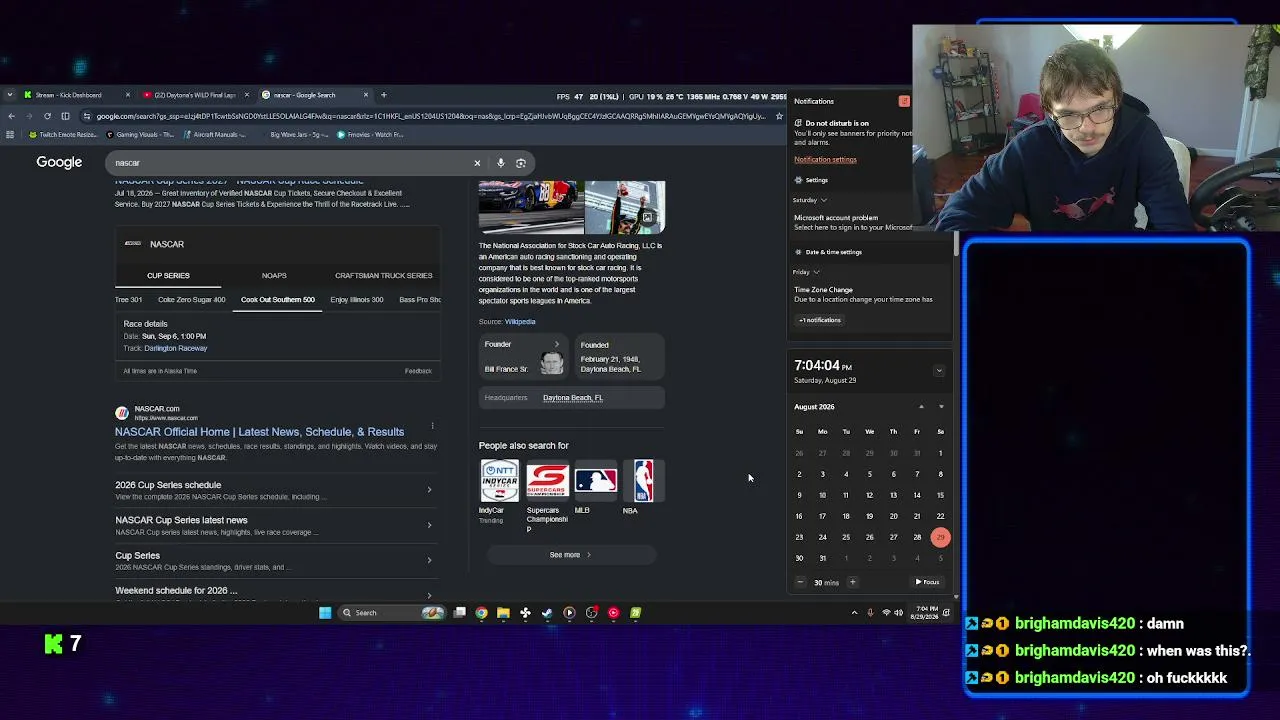Decrease focus session minutes
This screenshot has height=720, width=1280.
click(x=800, y=582)
